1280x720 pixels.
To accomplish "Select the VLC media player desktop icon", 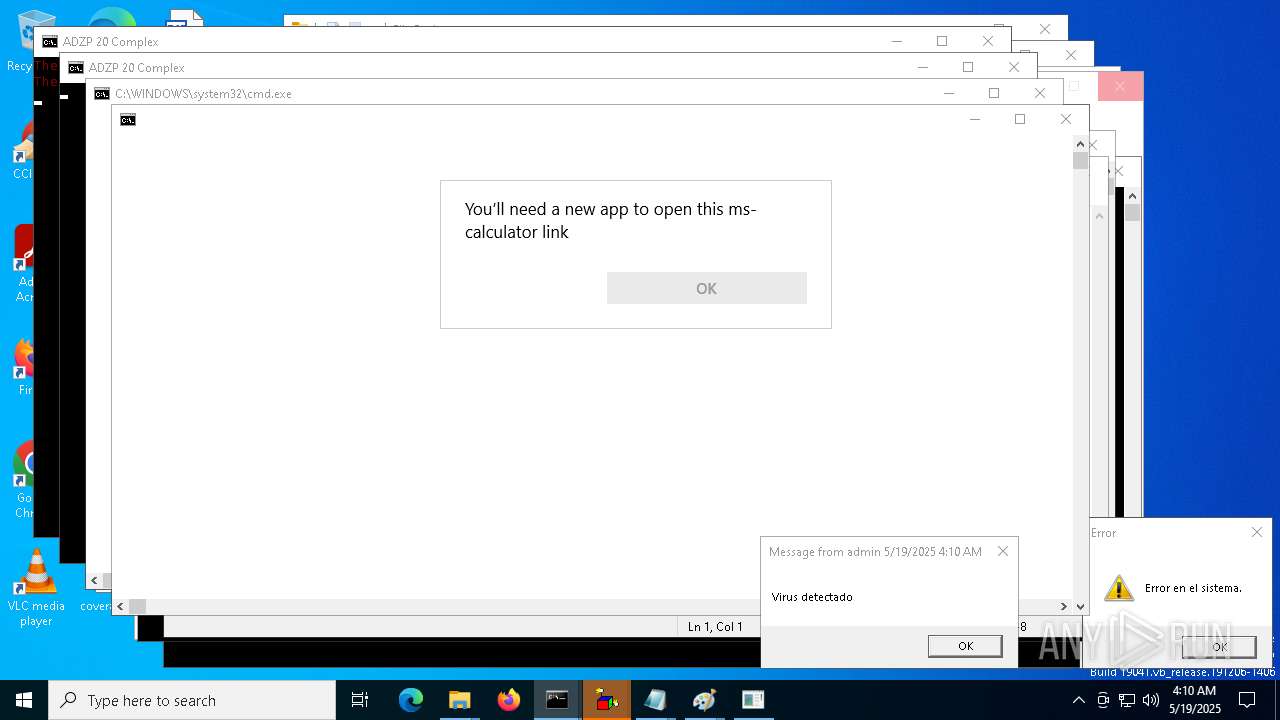I will click(x=36, y=588).
